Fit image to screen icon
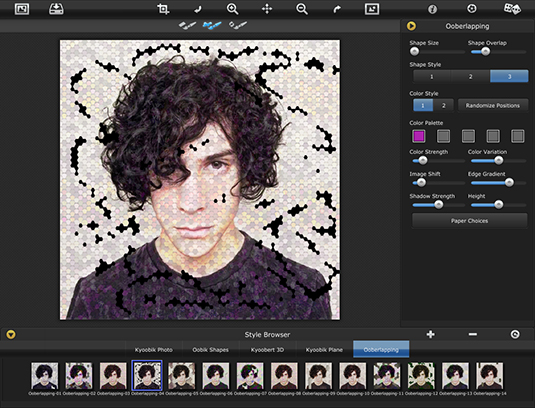The width and height of the screenshot is (535, 408). pos(372,9)
